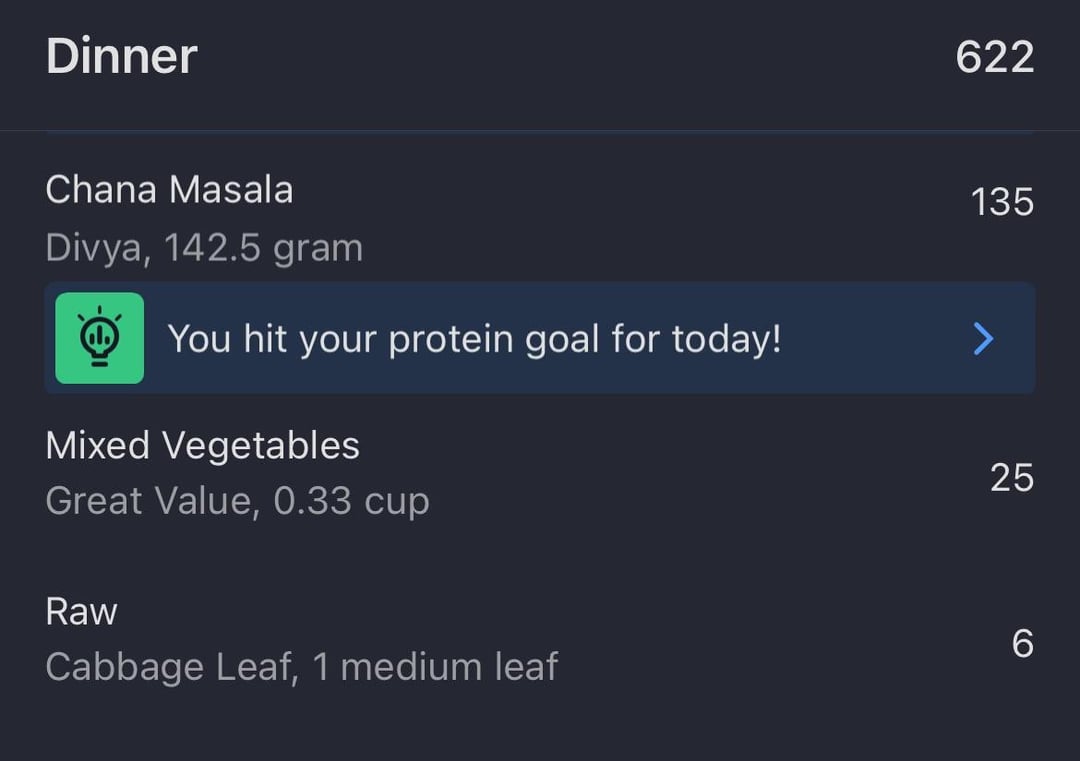Open the Chana Masala food entry
The image size is (1080, 761).
coord(169,190)
